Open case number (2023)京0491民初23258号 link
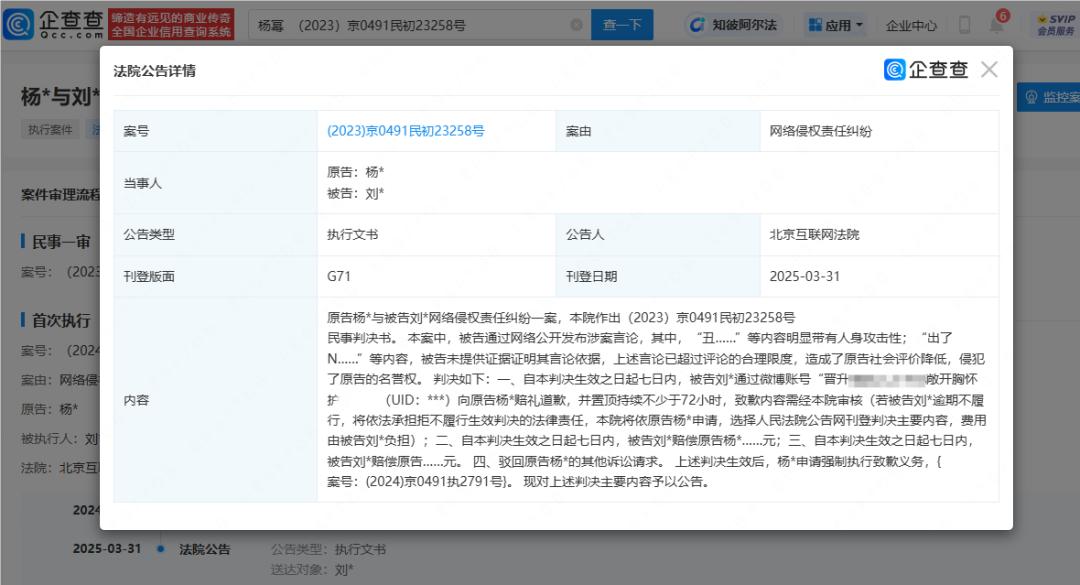The height and width of the screenshot is (585, 1080). click(x=406, y=131)
